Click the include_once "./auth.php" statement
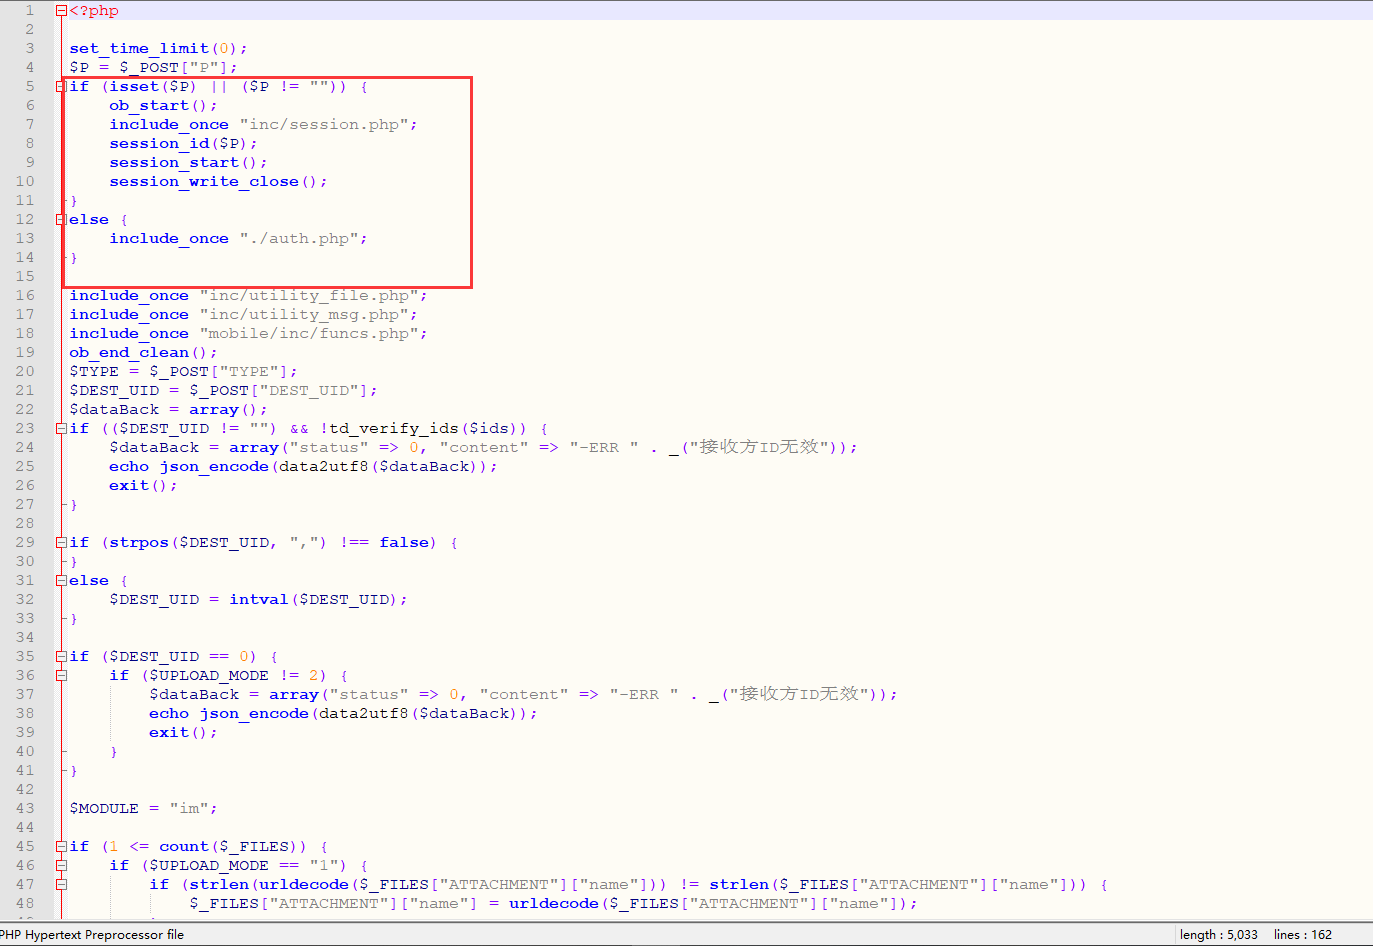Screen dimensions: 1373x946 click(x=237, y=238)
